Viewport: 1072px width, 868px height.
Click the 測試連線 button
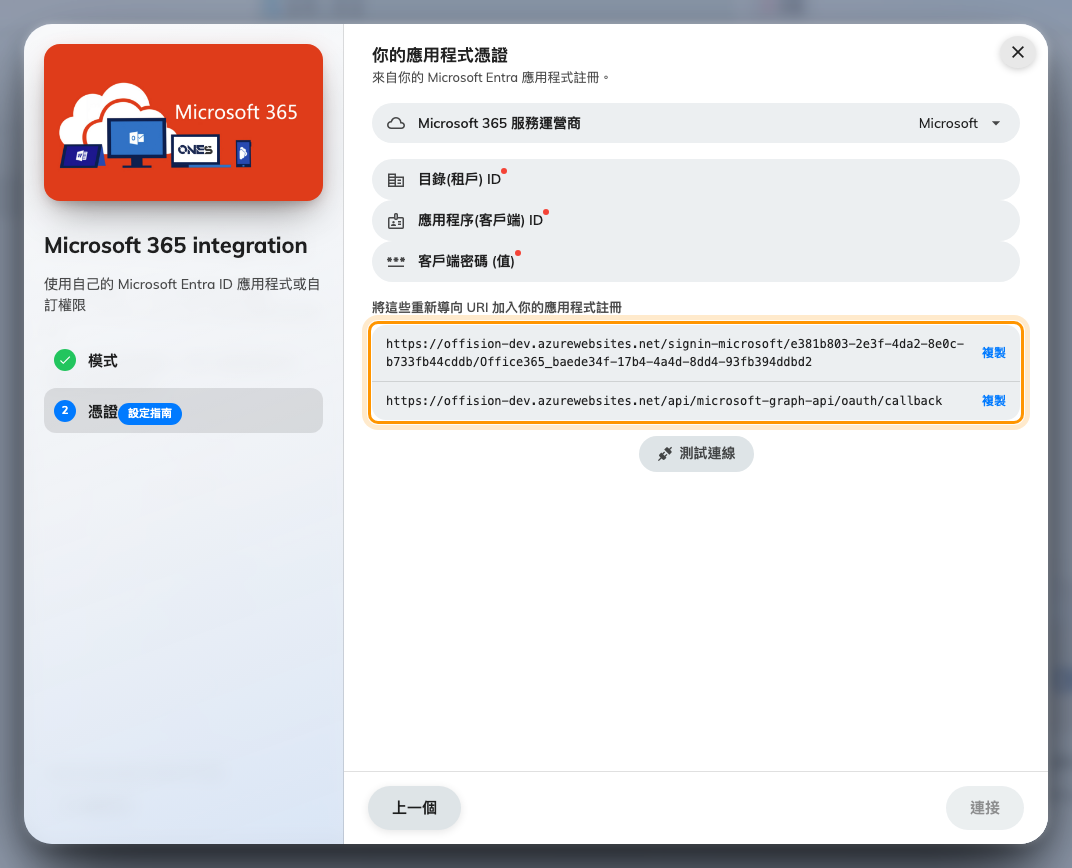[696, 454]
